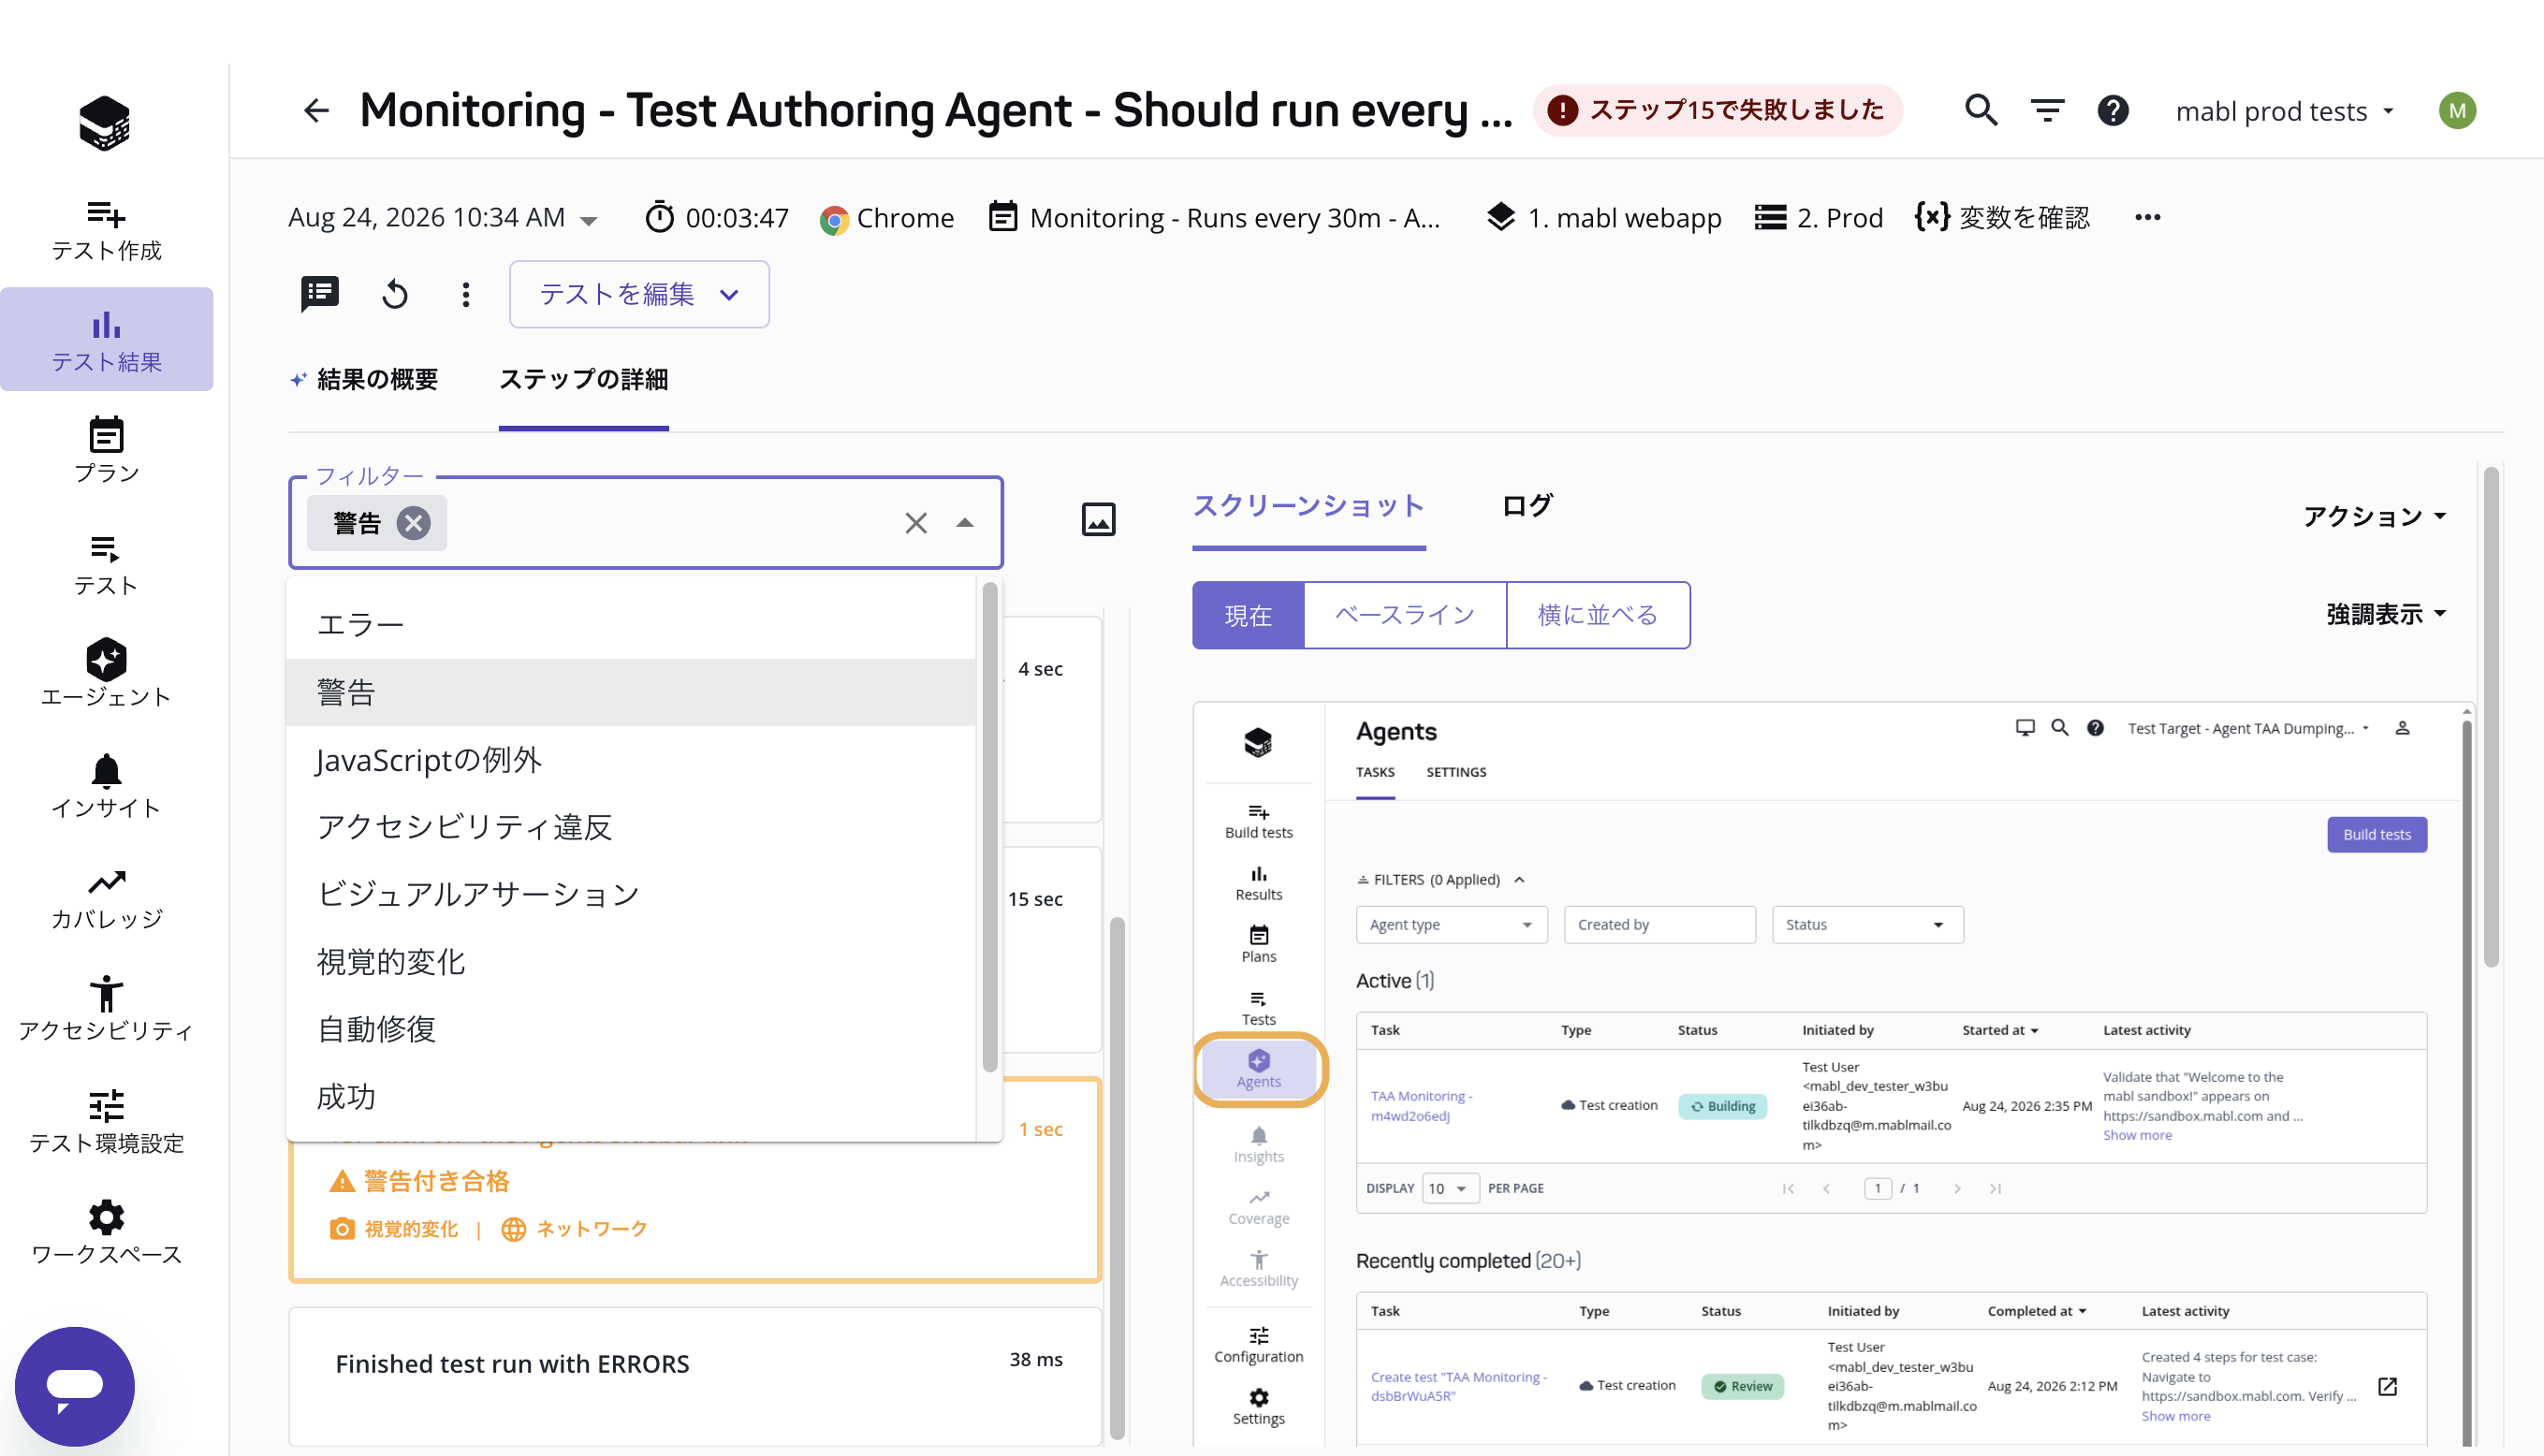The image size is (2544, 1456).
Task: Click the 2. Prod environment link
Action: [x=1819, y=217]
